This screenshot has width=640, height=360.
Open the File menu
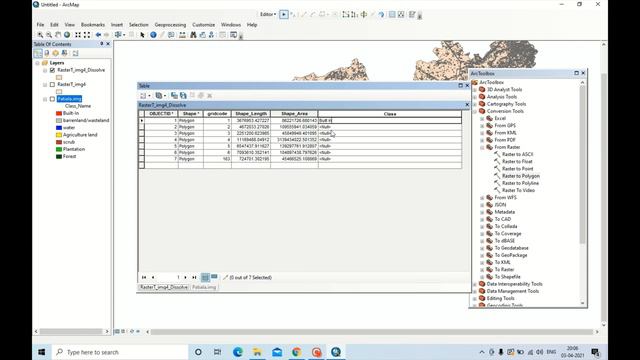coord(40,25)
